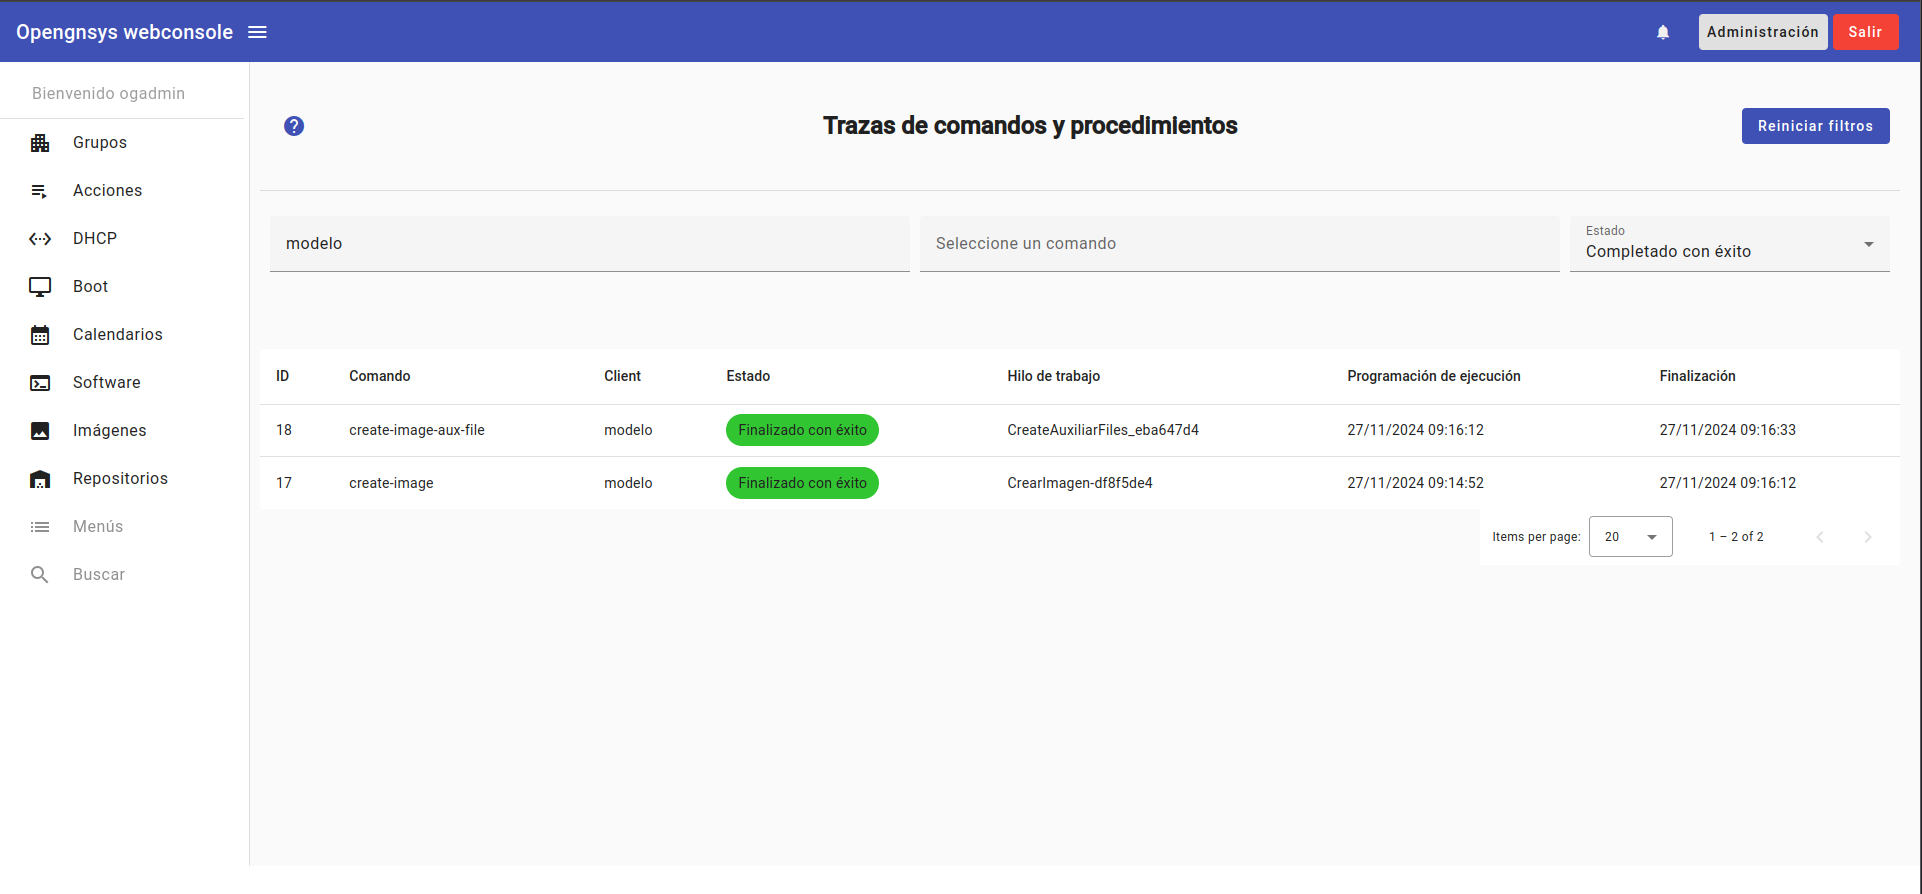The height and width of the screenshot is (894, 1922).
Task: Click the Imágenes picture icon
Action: (x=40, y=431)
